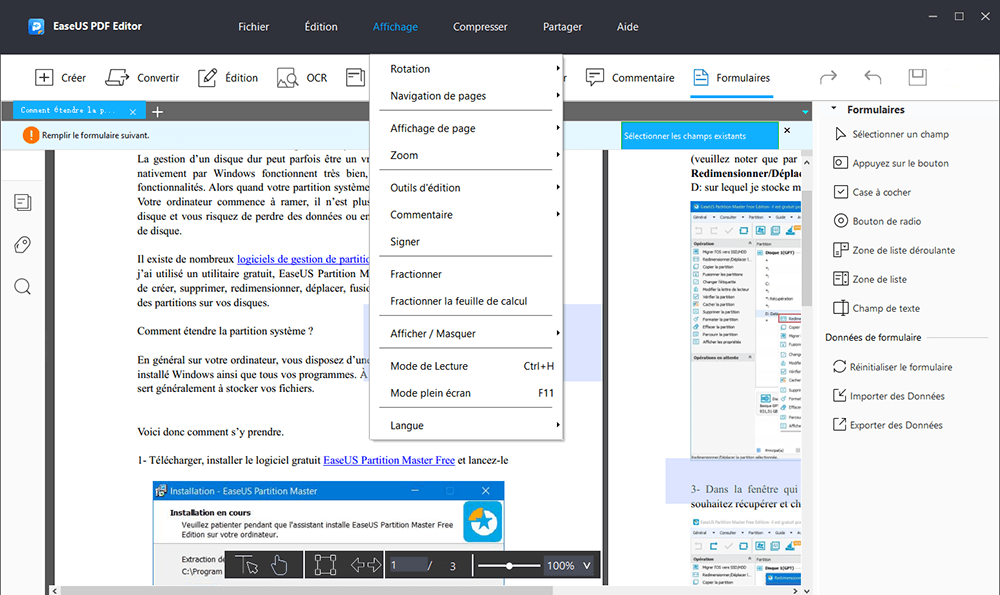Close the form notification bar
This screenshot has height=595, width=1000.
(x=787, y=130)
